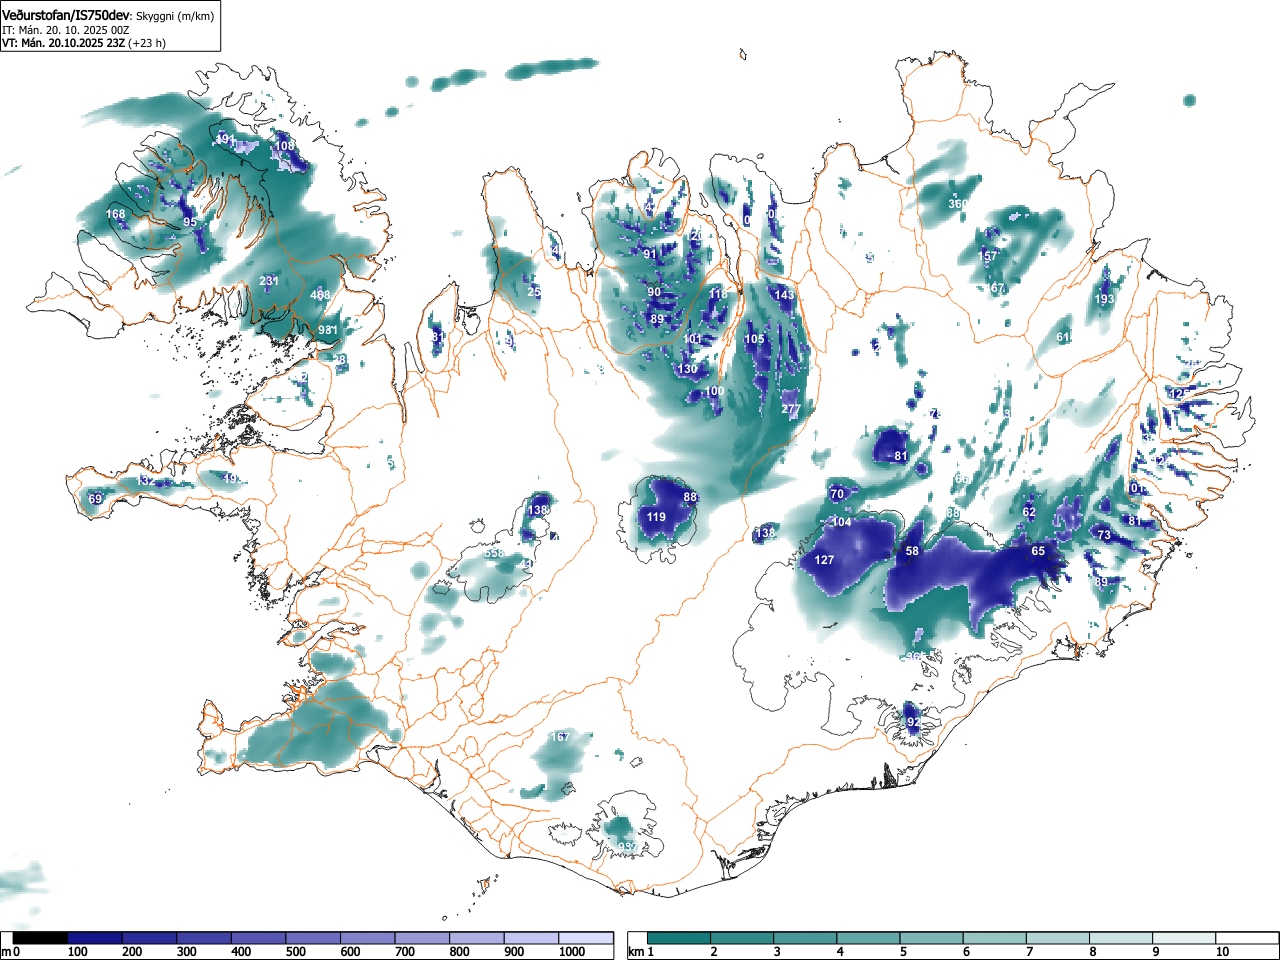
Task: Click the 5–6 km teal legend swatch
Action: [933, 938]
